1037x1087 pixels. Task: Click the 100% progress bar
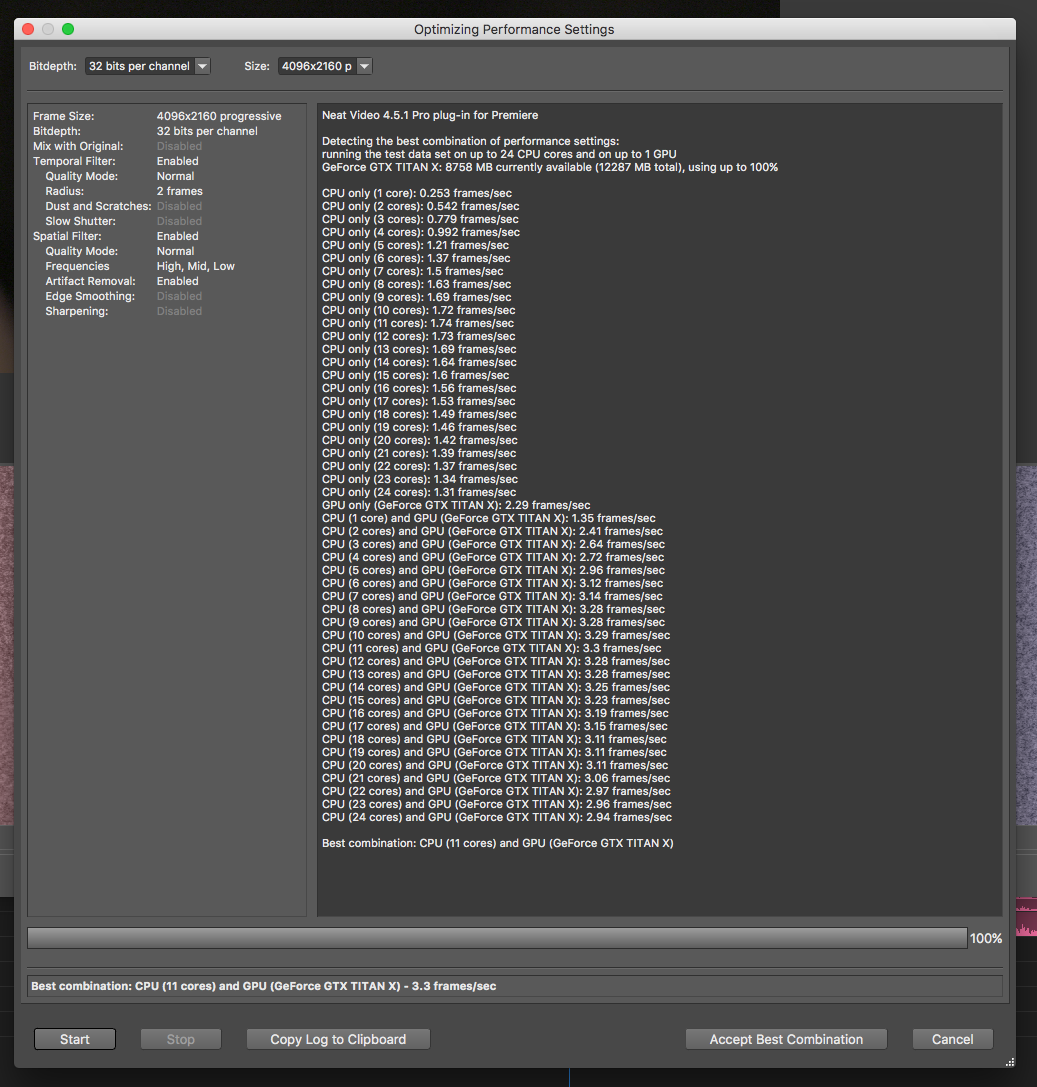pos(497,938)
